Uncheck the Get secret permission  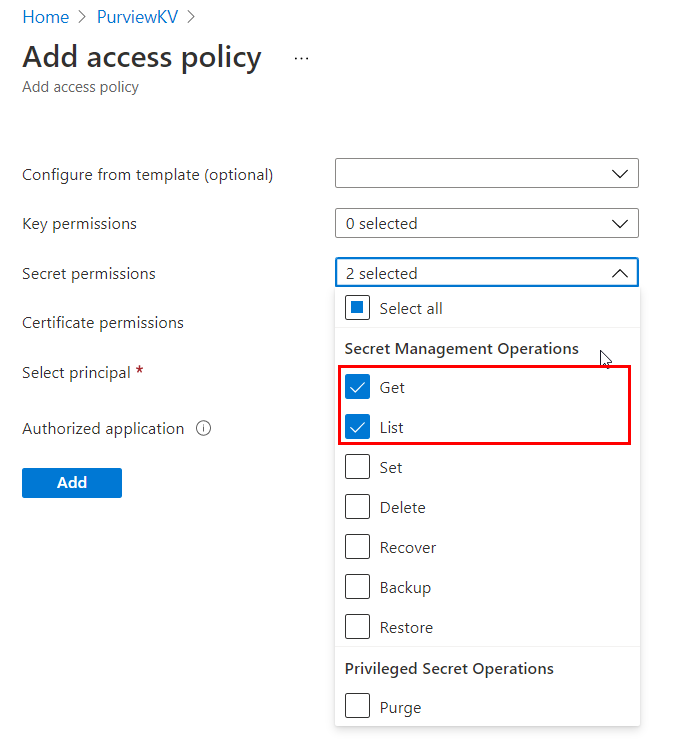point(358,387)
